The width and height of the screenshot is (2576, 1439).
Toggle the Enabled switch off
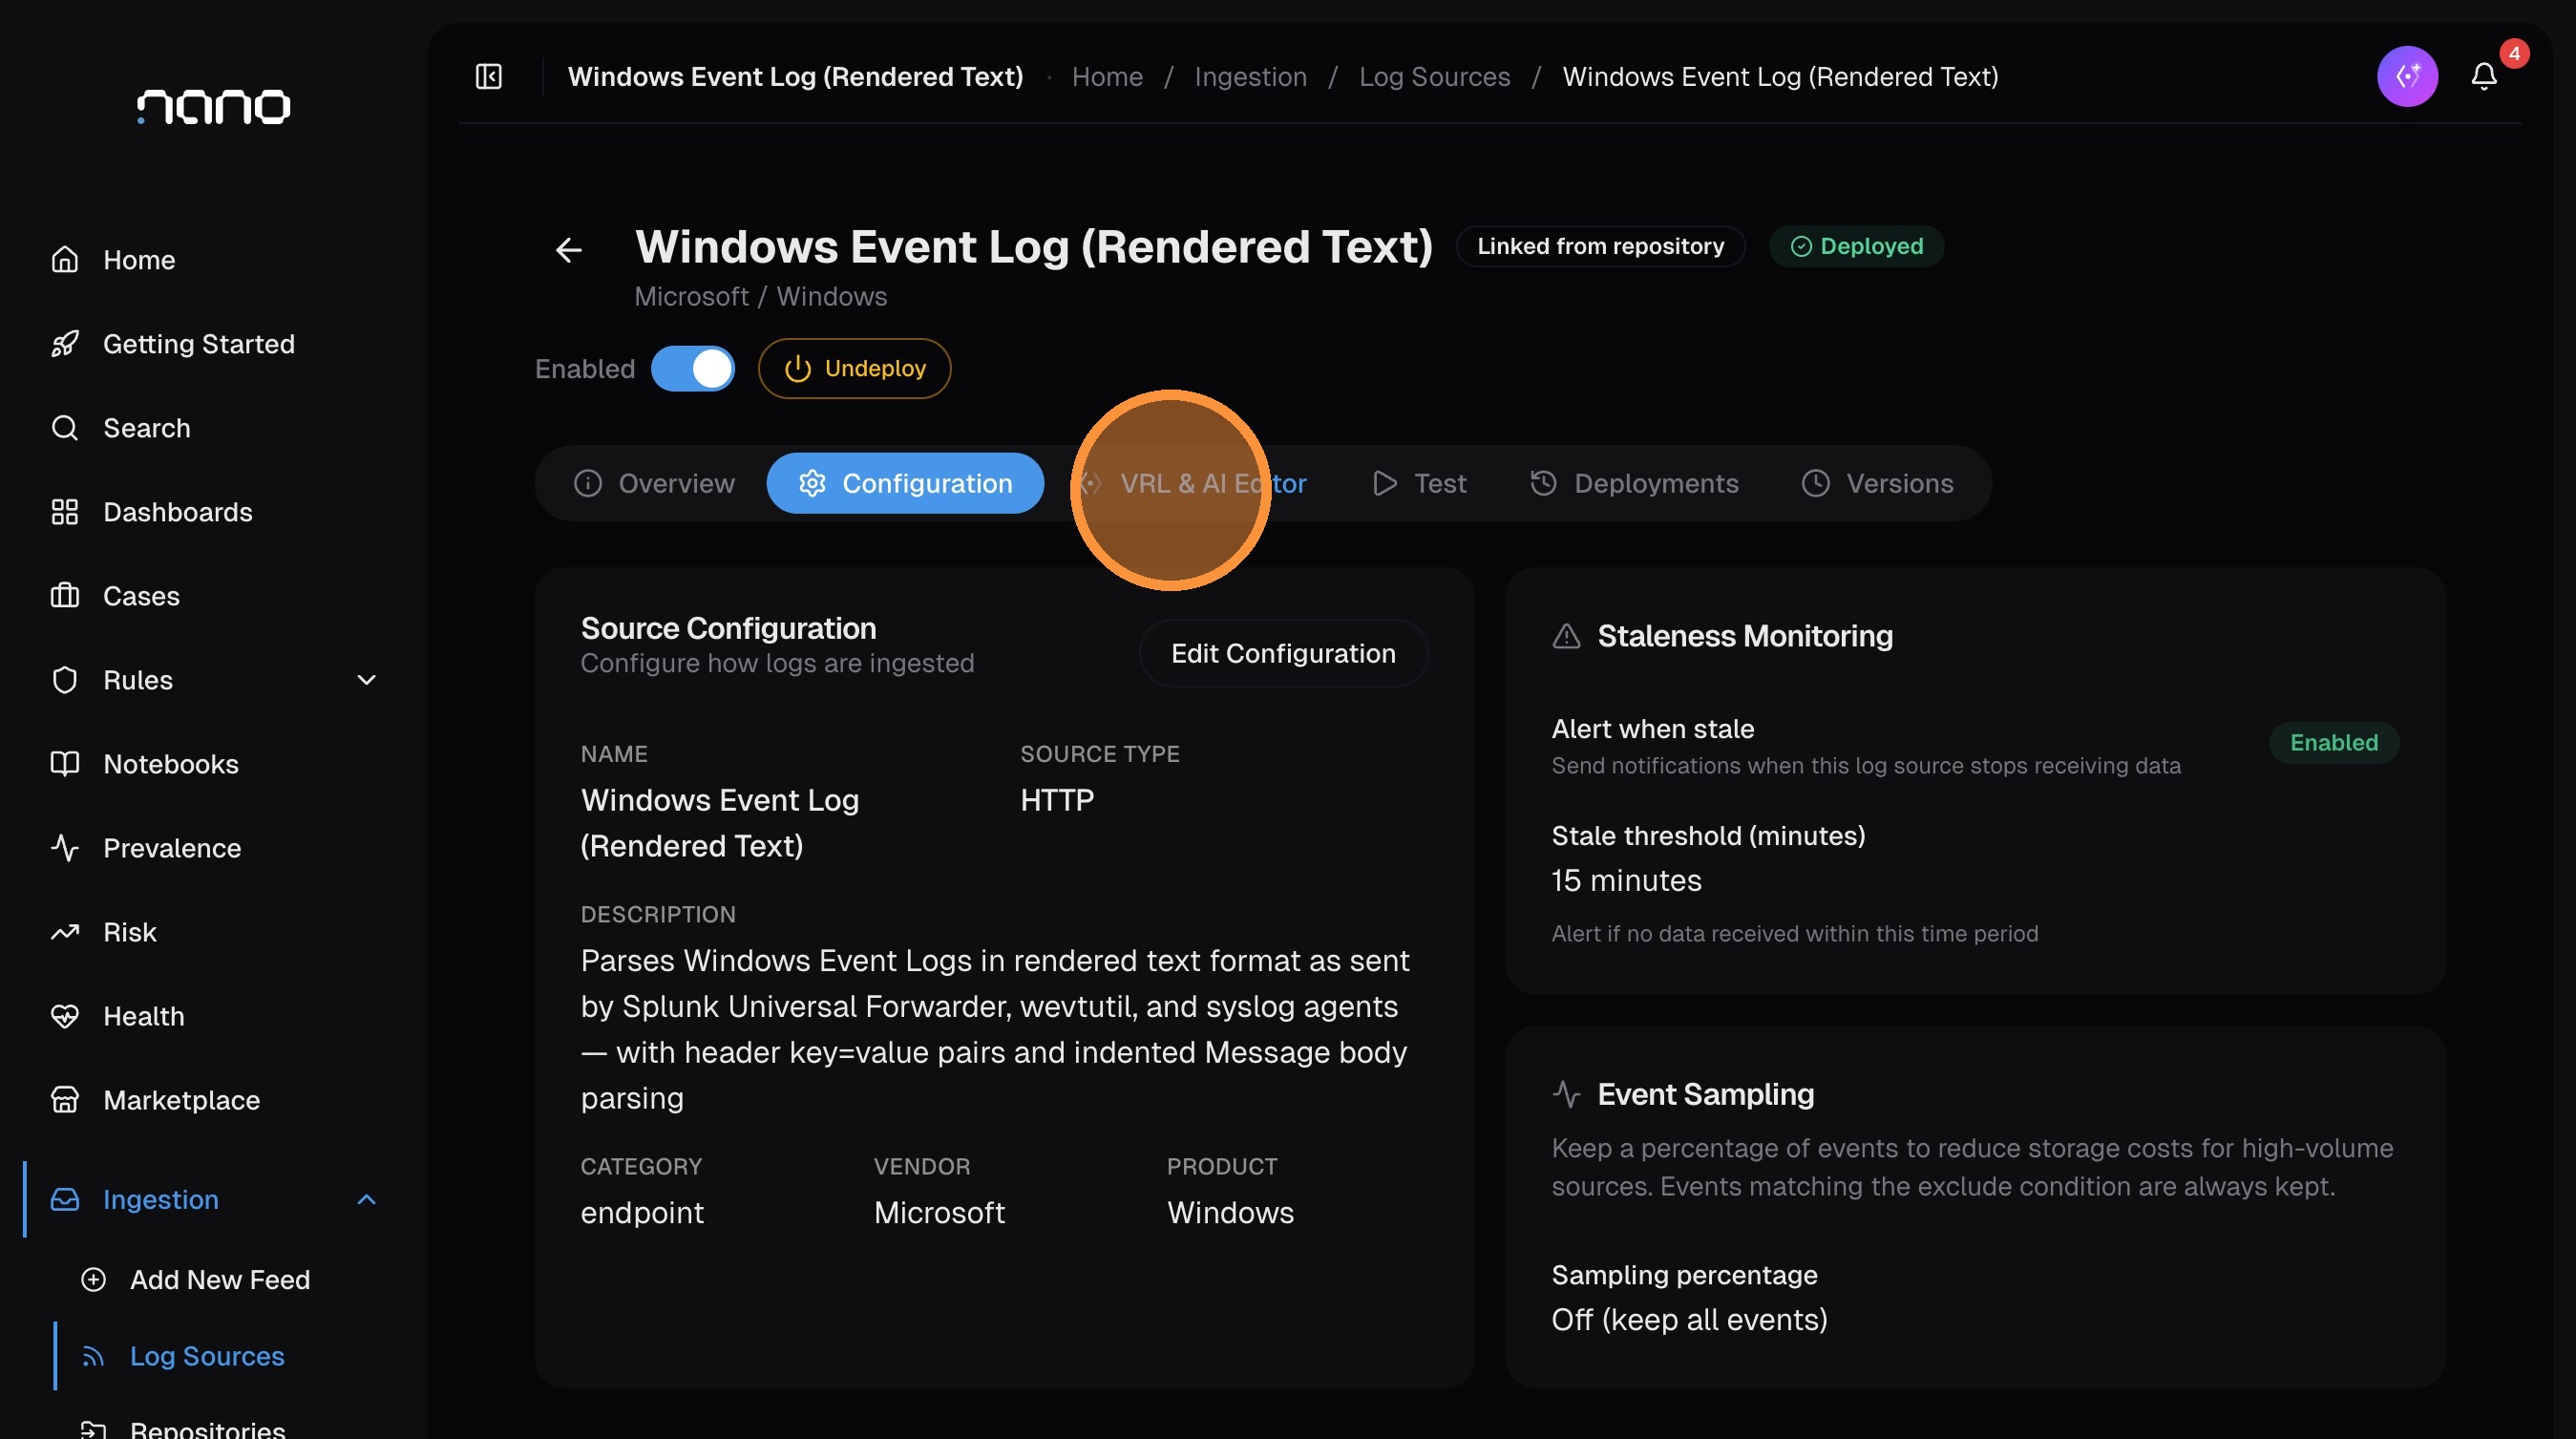click(692, 369)
